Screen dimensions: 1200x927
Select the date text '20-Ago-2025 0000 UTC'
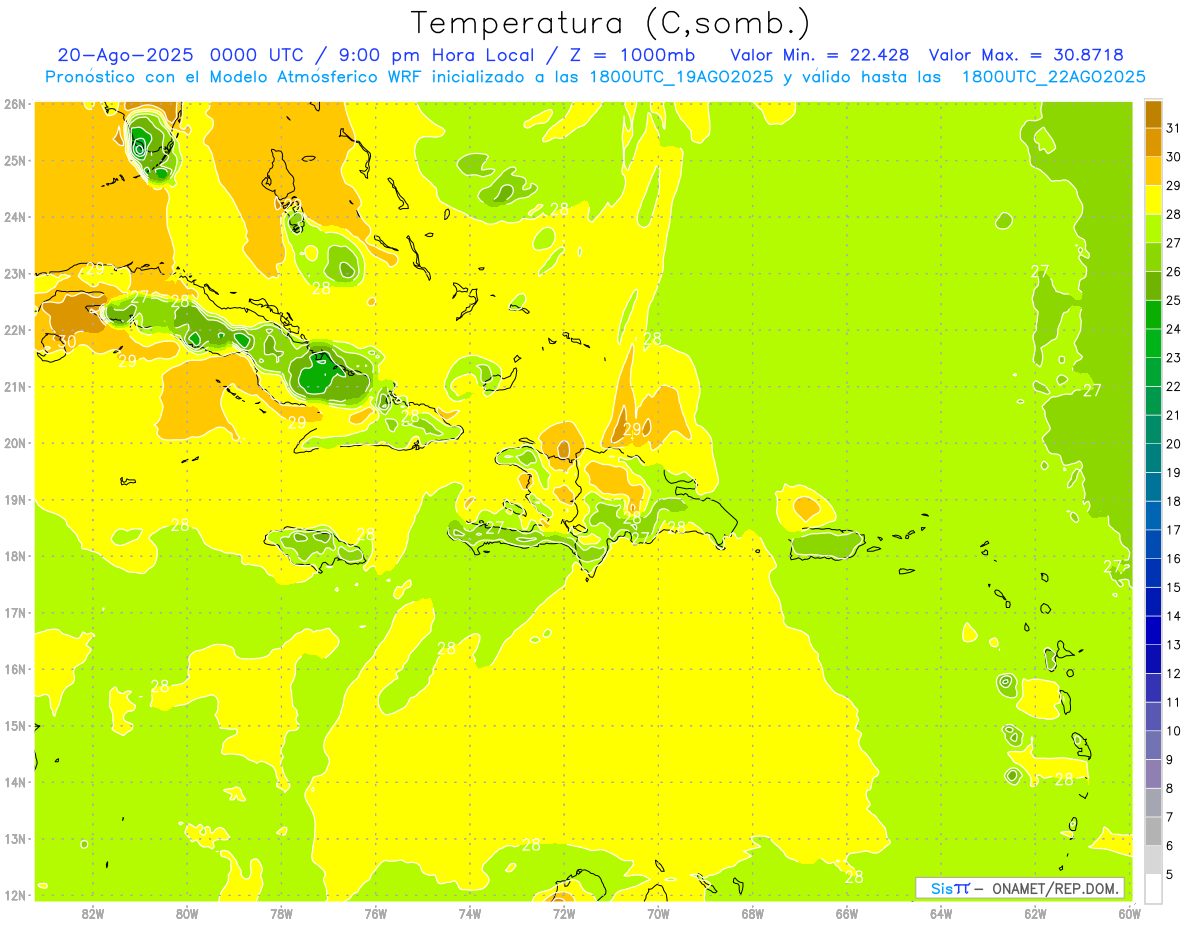tap(181, 55)
